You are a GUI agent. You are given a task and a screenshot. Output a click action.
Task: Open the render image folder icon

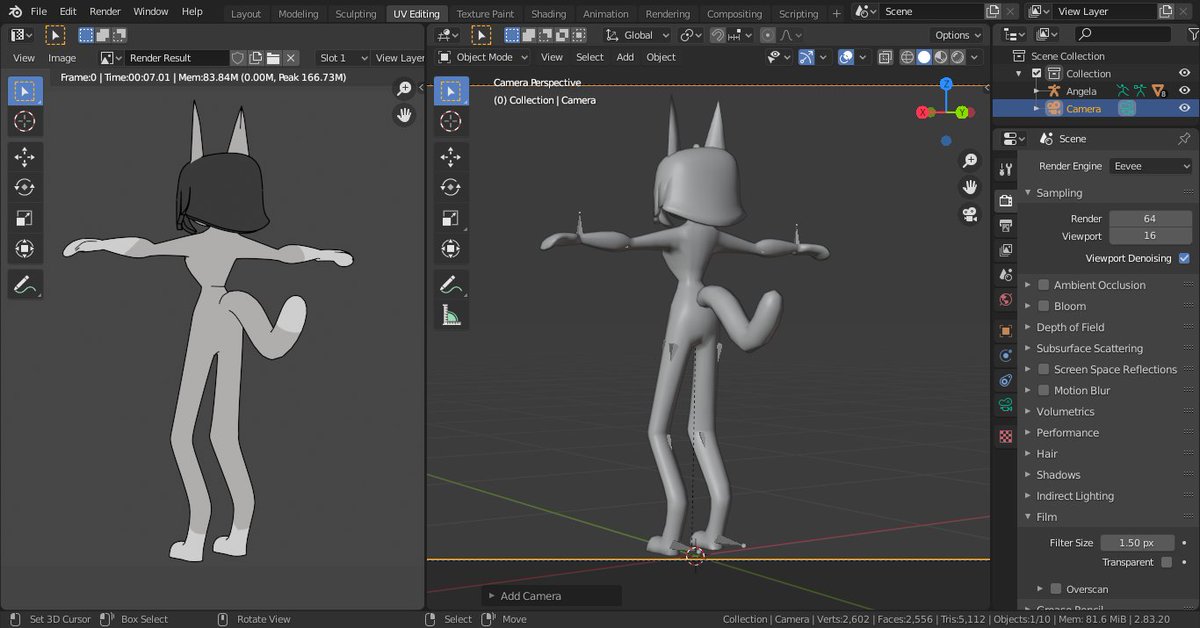point(273,58)
